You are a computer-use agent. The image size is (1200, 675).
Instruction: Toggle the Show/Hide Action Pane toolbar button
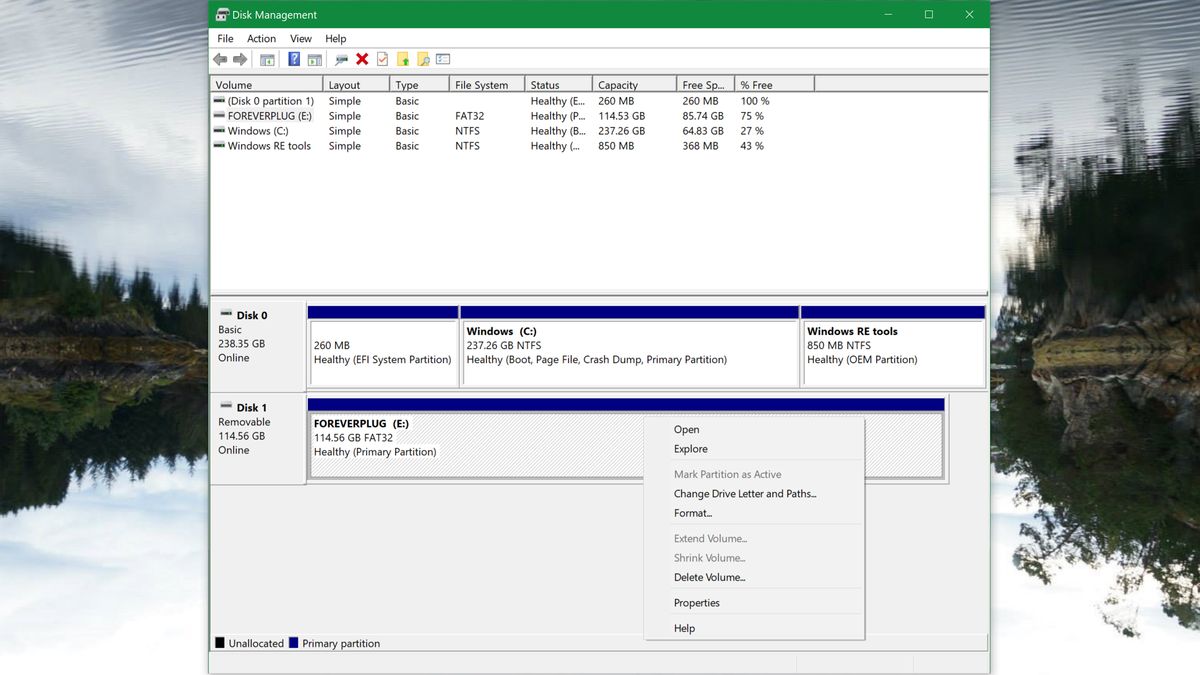pyautogui.click(x=315, y=59)
